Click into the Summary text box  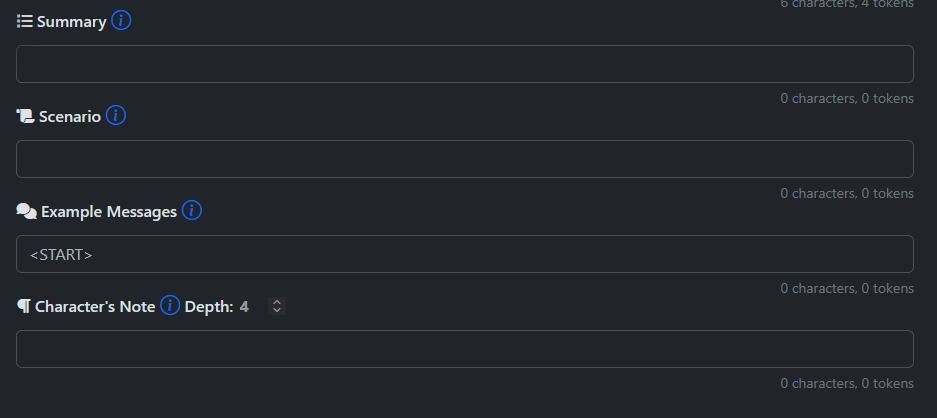(464, 64)
